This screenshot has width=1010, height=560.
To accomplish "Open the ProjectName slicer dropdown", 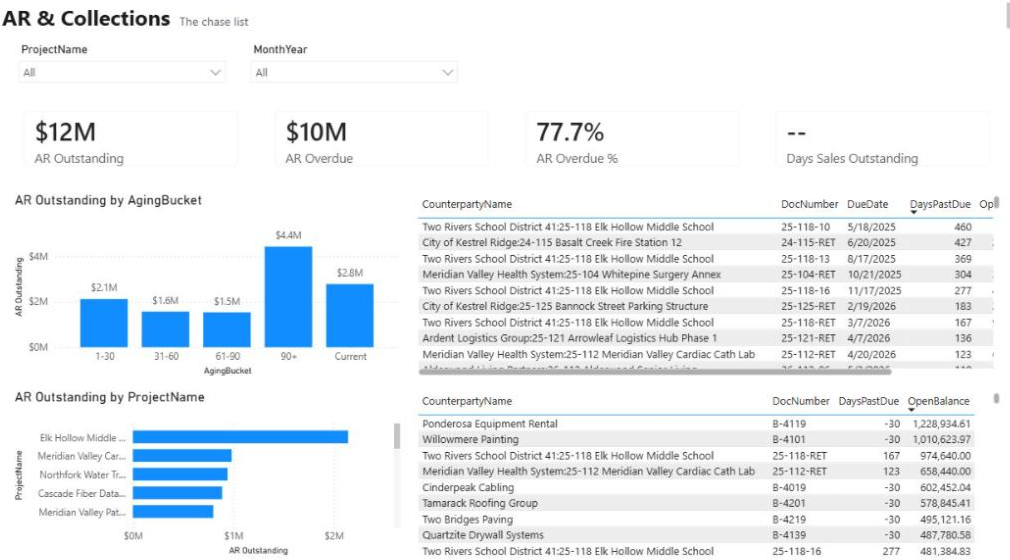I will (122, 72).
